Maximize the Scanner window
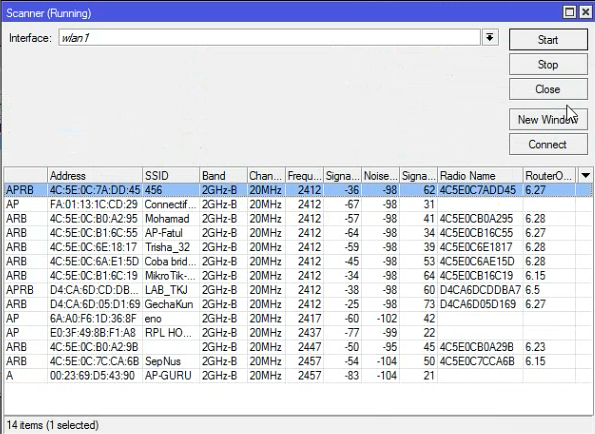595x434 pixels. click(569, 13)
